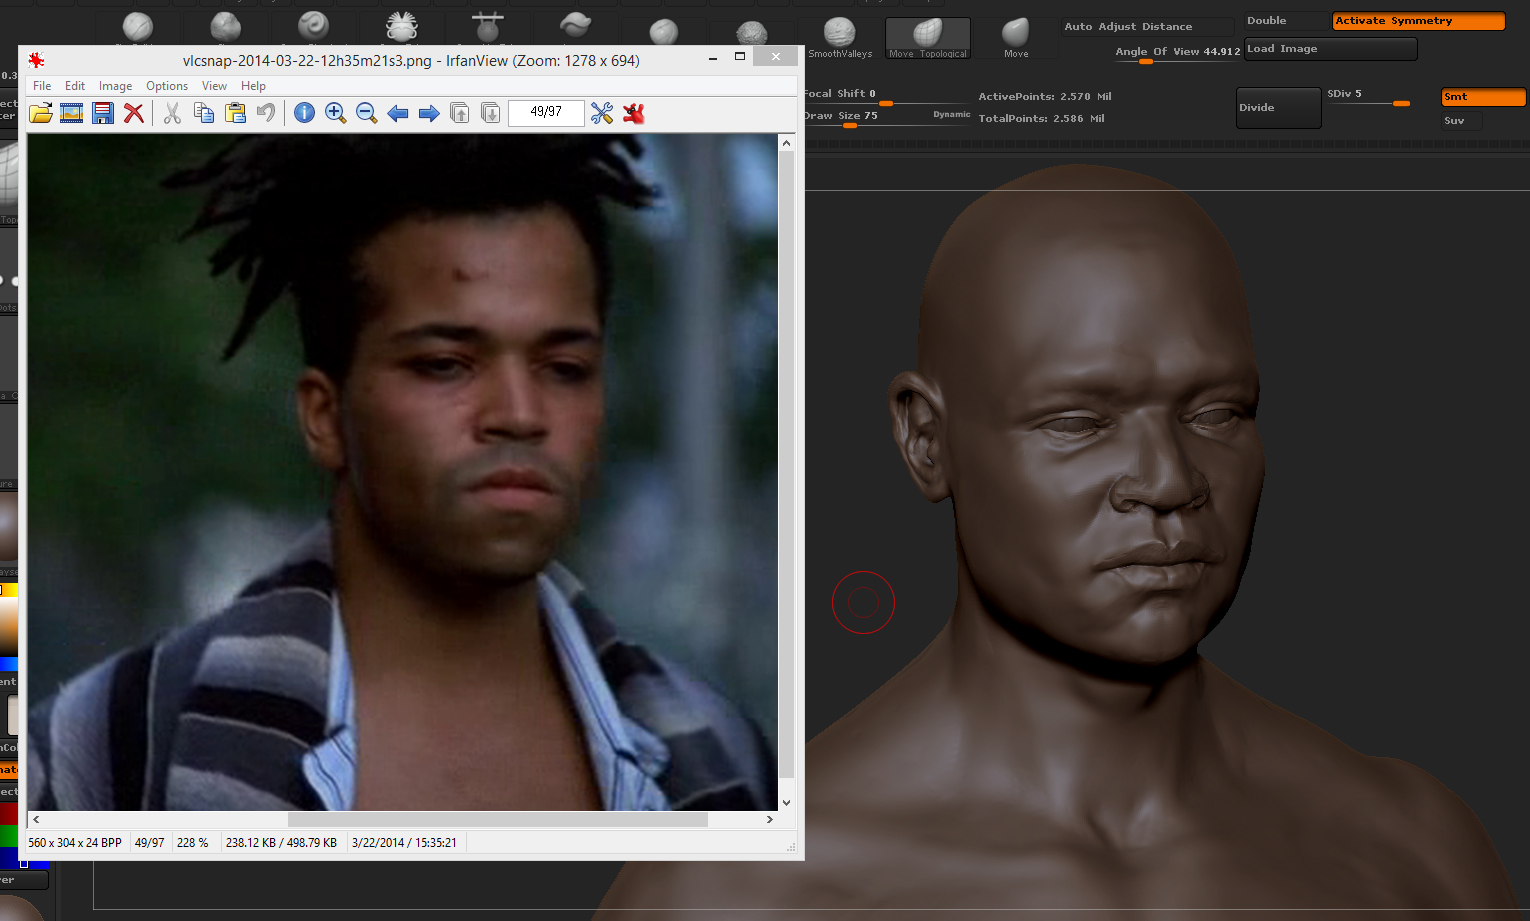Adjust the SDiv subdivision level slider
This screenshot has width=1530, height=921.
[x=1368, y=97]
